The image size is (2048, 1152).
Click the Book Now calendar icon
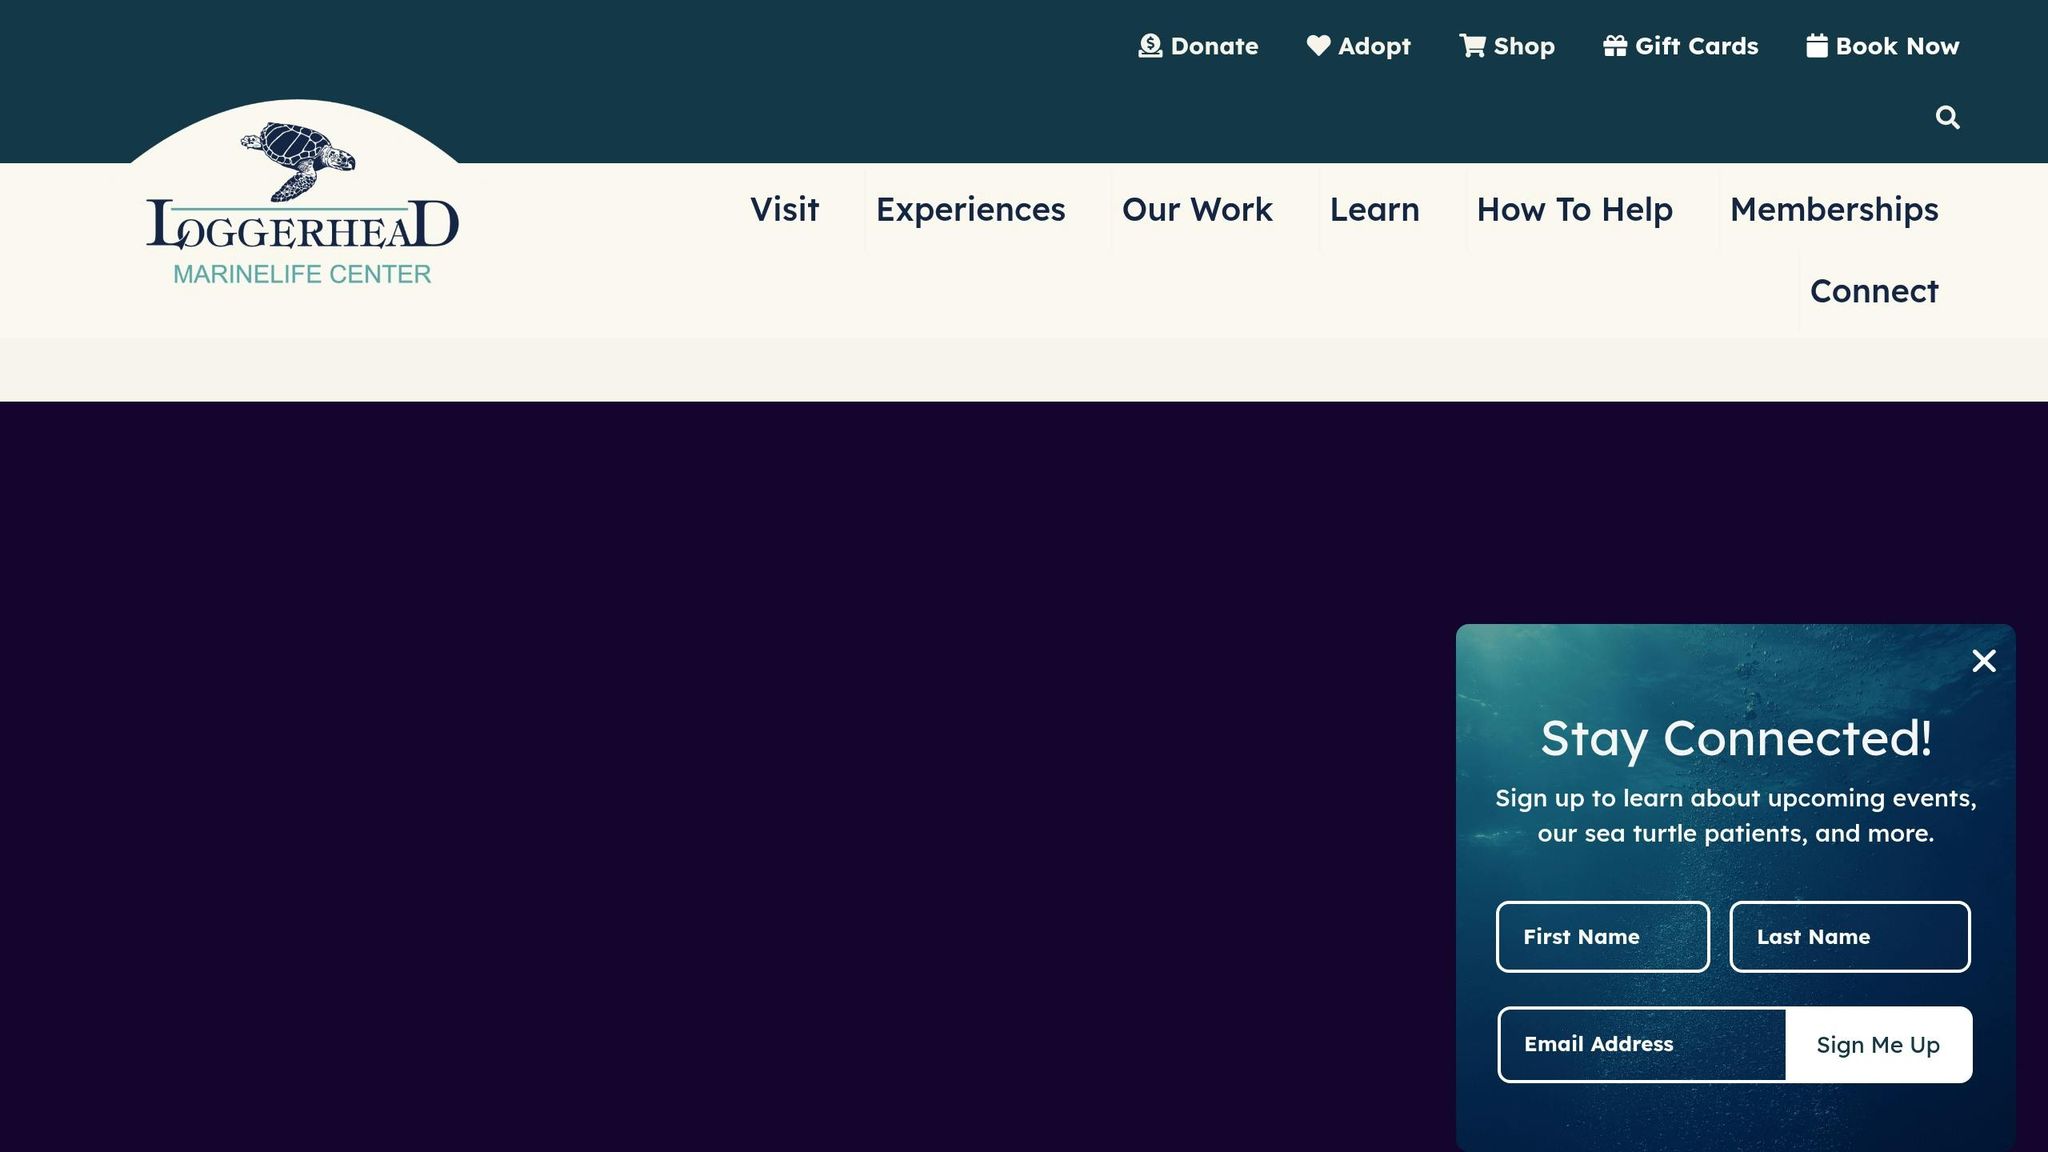(1817, 46)
